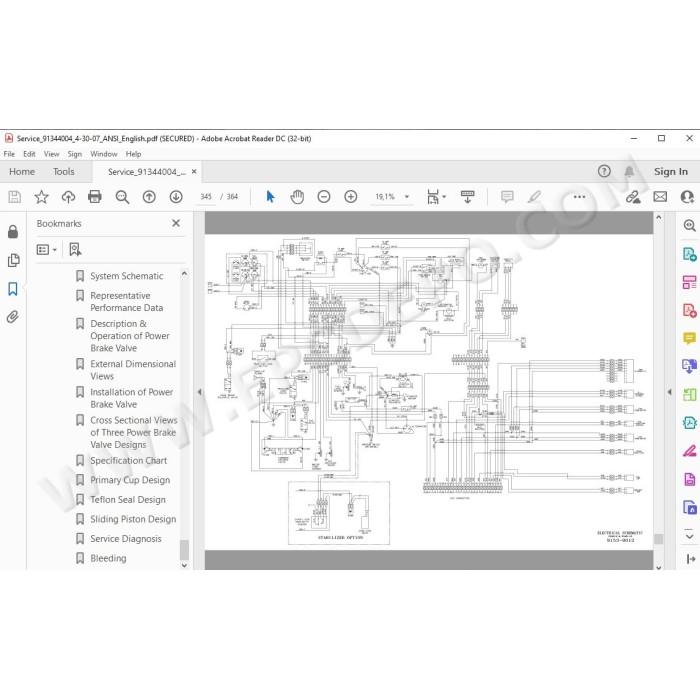Go to the previous page
This screenshot has width=700, height=700.
[149, 197]
